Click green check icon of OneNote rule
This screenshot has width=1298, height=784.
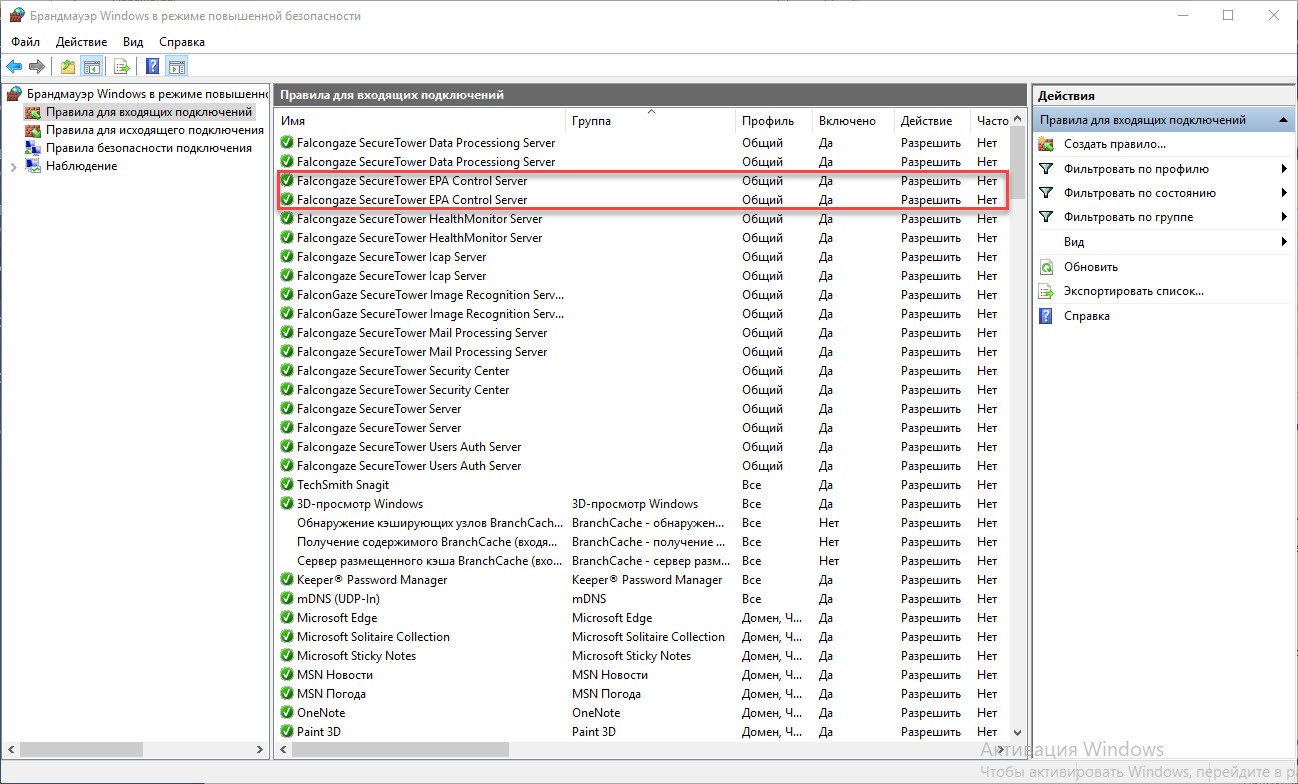coord(287,713)
